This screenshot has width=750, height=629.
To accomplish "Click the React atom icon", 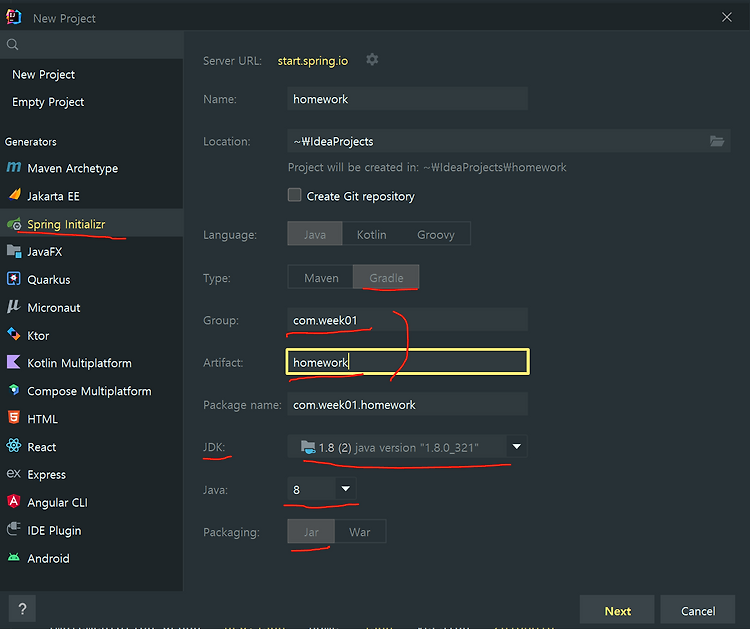I will pyautogui.click(x=14, y=446).
